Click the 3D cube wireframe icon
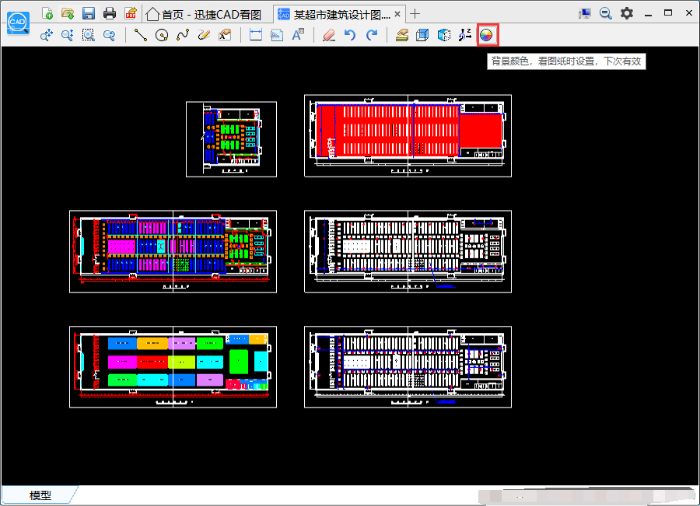The image size is (700, 506). [444, 35]
